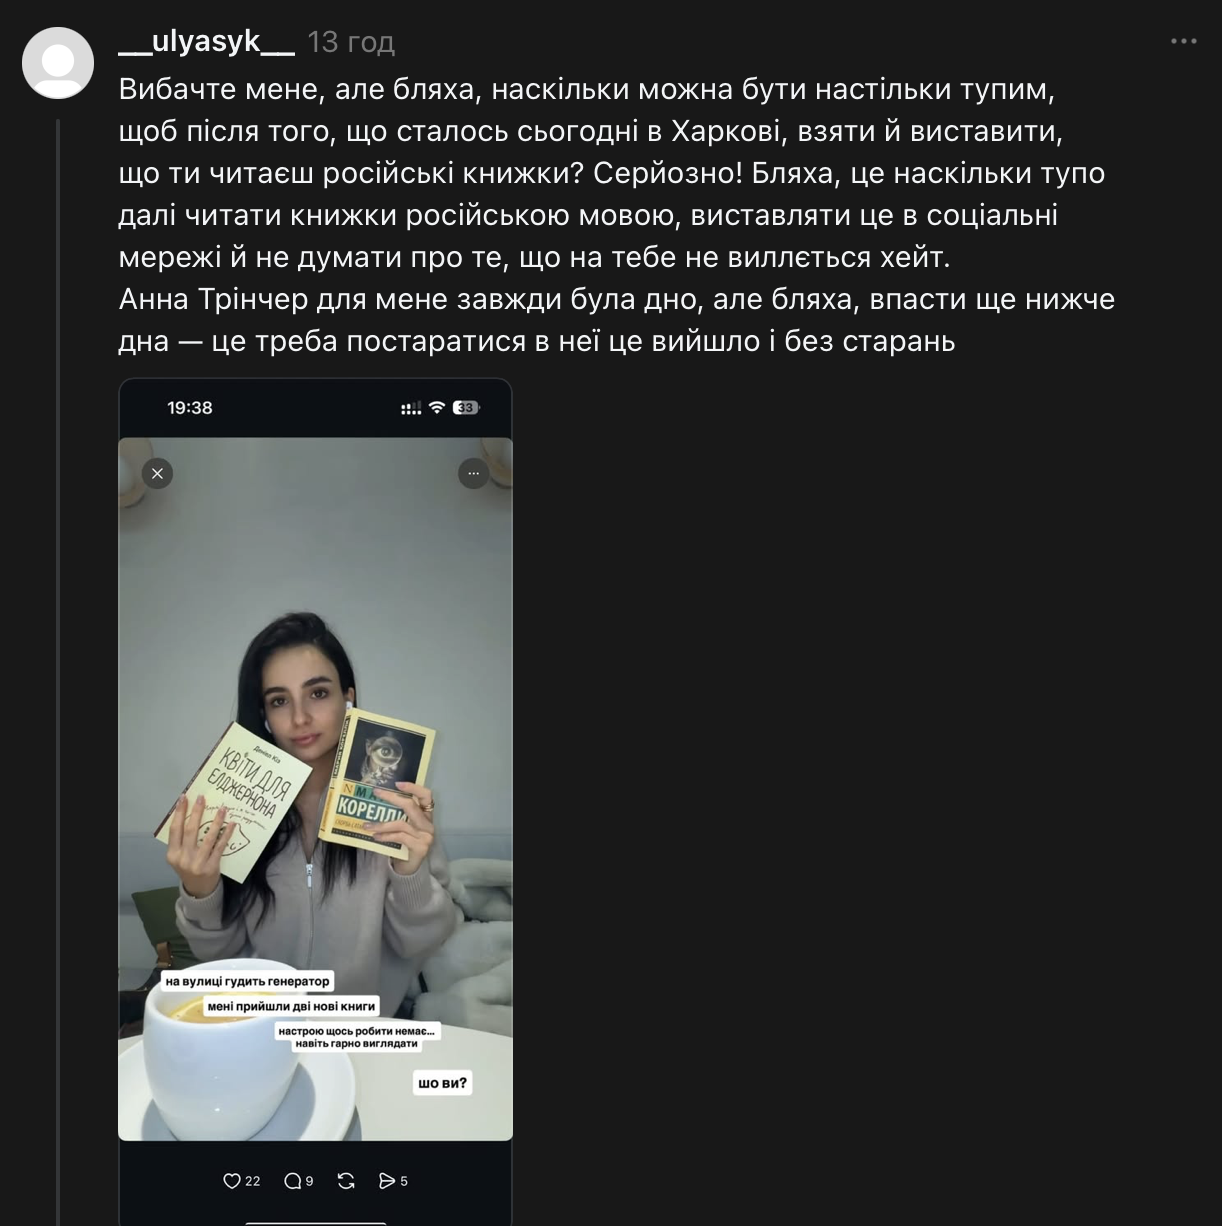Click the 'на вулиці гудить генератор' caption
Image resolution: width=1222 pixels, height=1226 pixels.
(x=247, y=981)
